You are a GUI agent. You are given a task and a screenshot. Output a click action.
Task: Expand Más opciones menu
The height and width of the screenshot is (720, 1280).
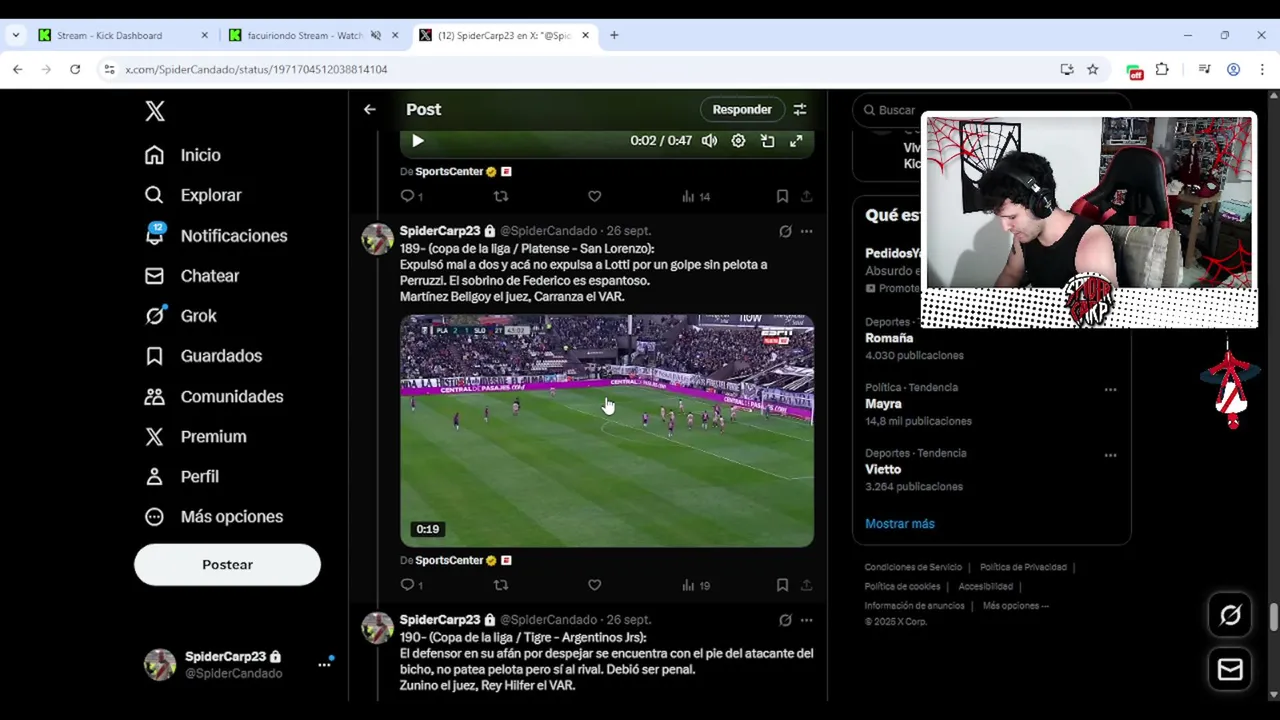(214, 517)
